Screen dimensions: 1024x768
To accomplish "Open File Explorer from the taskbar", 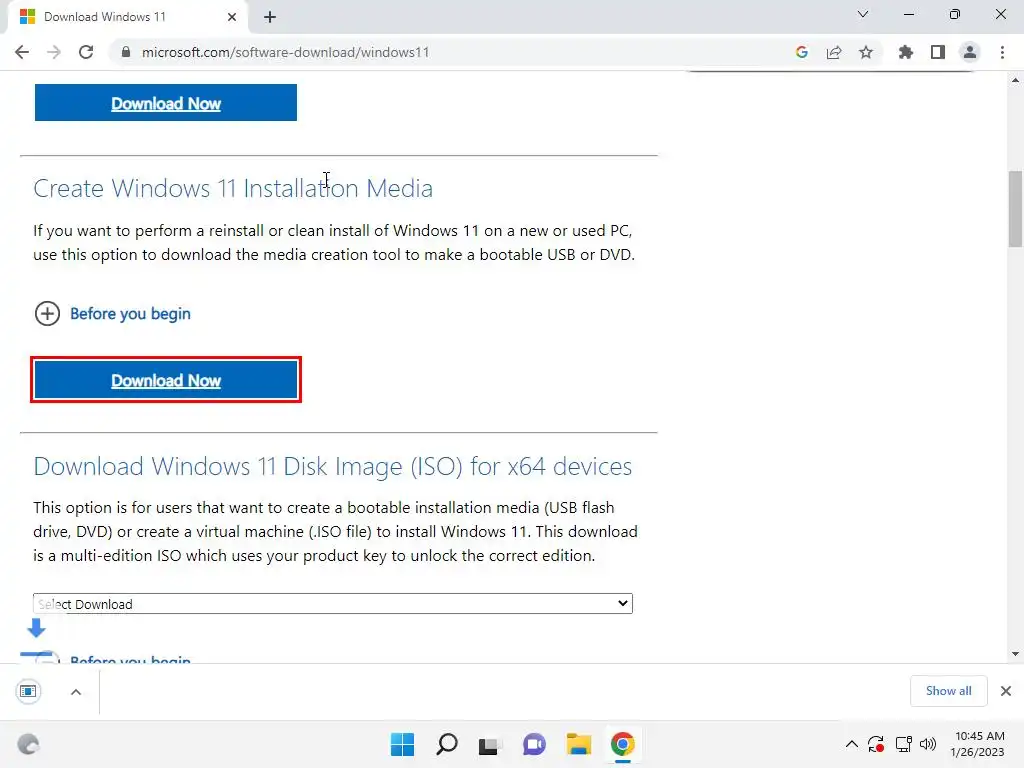I will 579,744.
